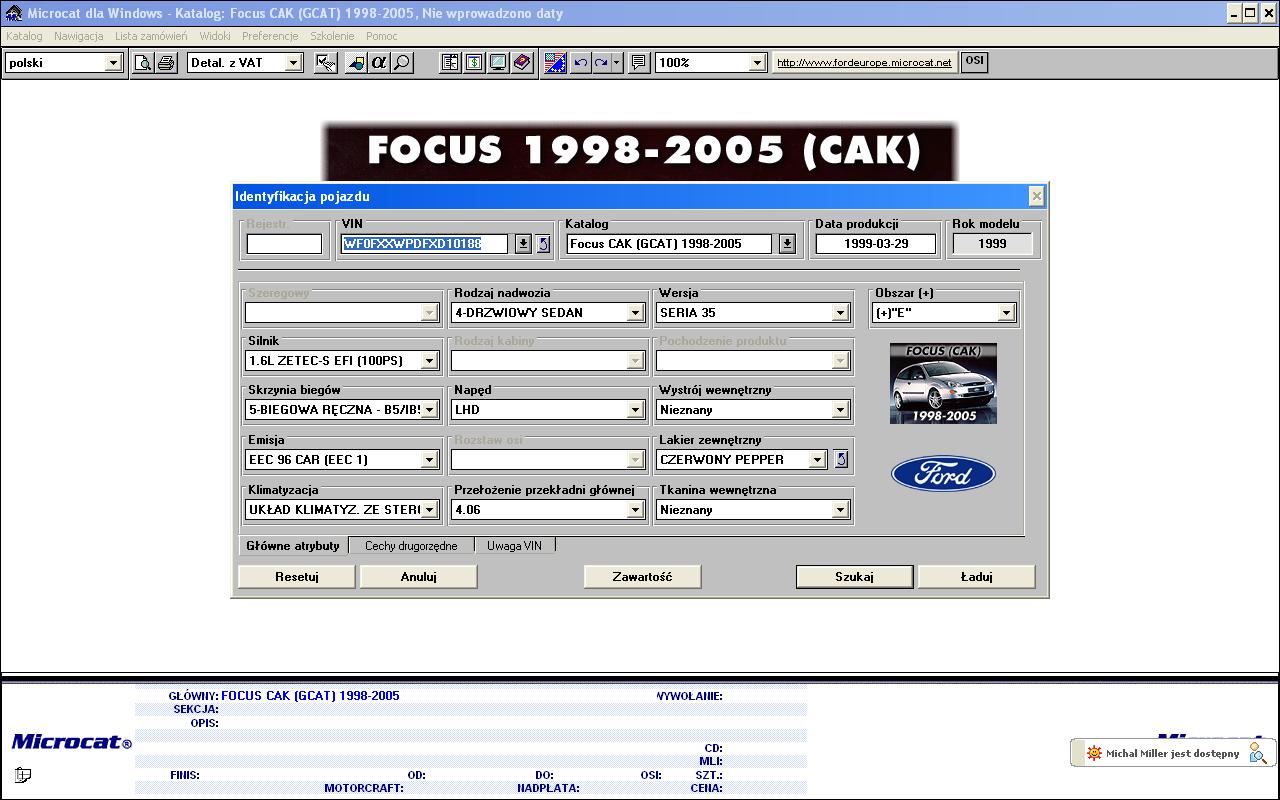Click the Focus CAK car thumbnail
This screenshot has height=800, width=1280.
(x=943, y=383)
